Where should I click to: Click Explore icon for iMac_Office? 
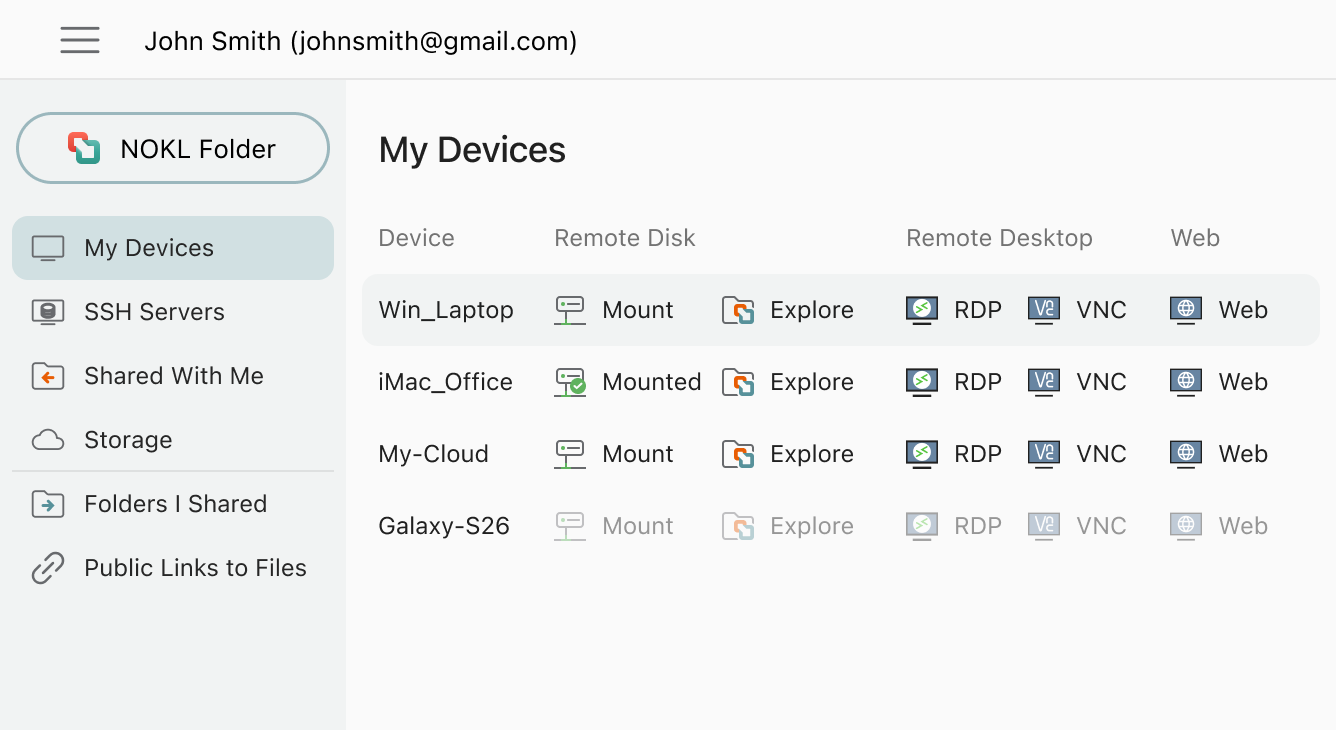(738, 382)
